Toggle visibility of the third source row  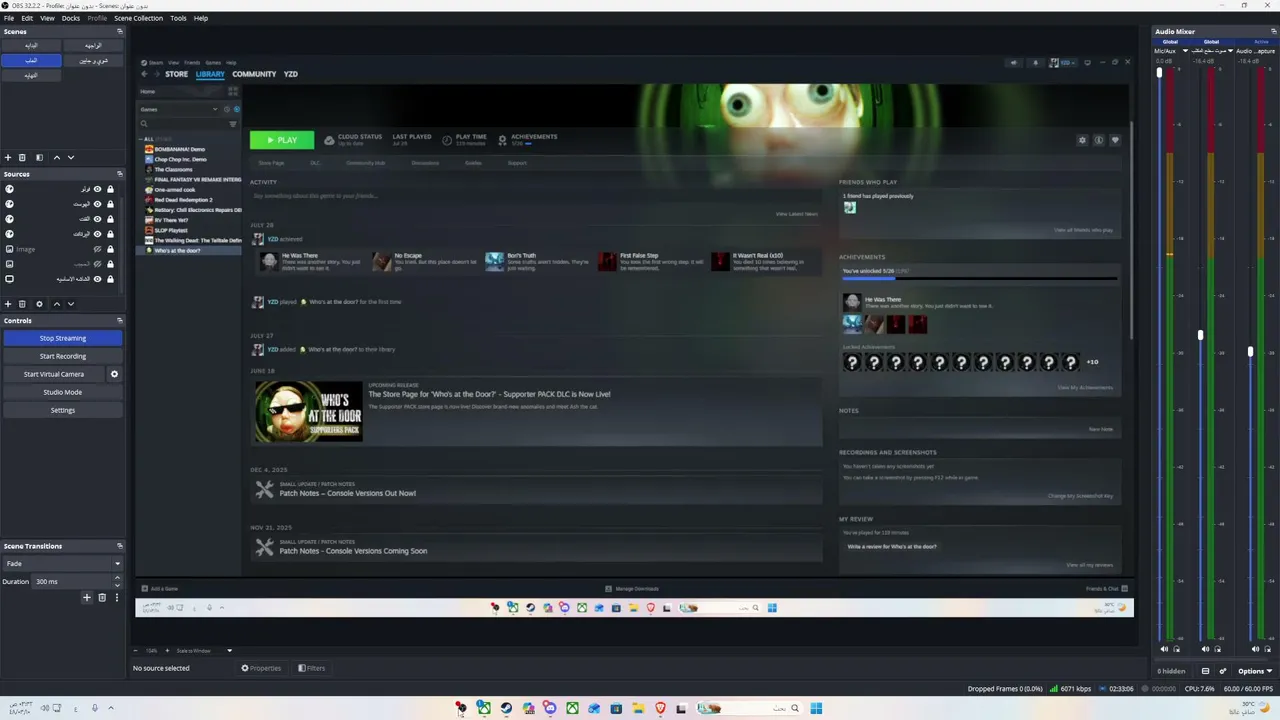pos(98,219)
